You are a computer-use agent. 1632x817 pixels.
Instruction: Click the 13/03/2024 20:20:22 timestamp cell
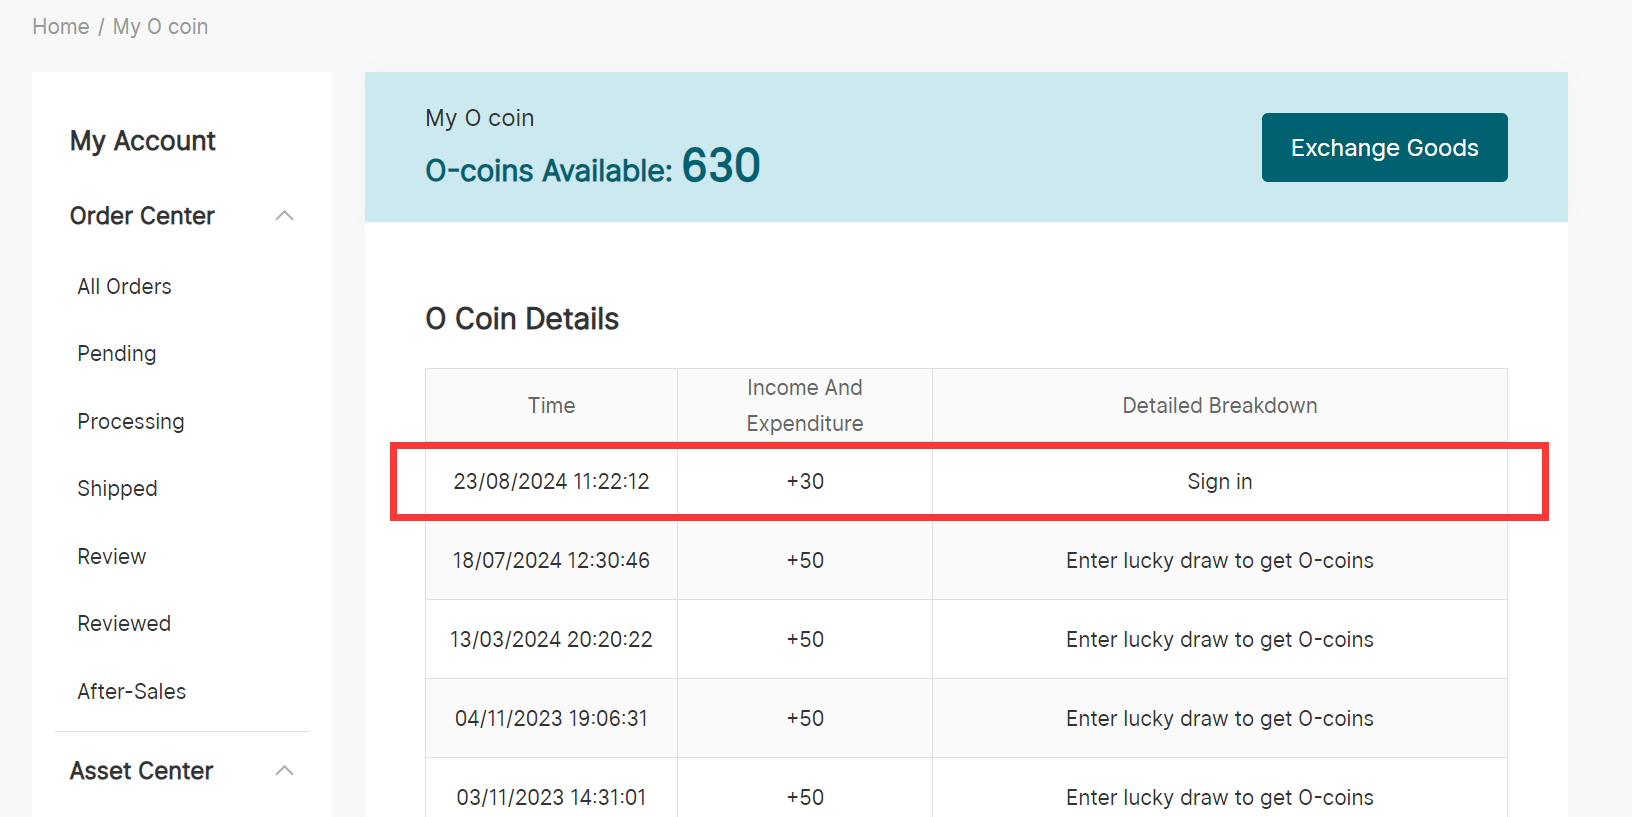point(551,640)
